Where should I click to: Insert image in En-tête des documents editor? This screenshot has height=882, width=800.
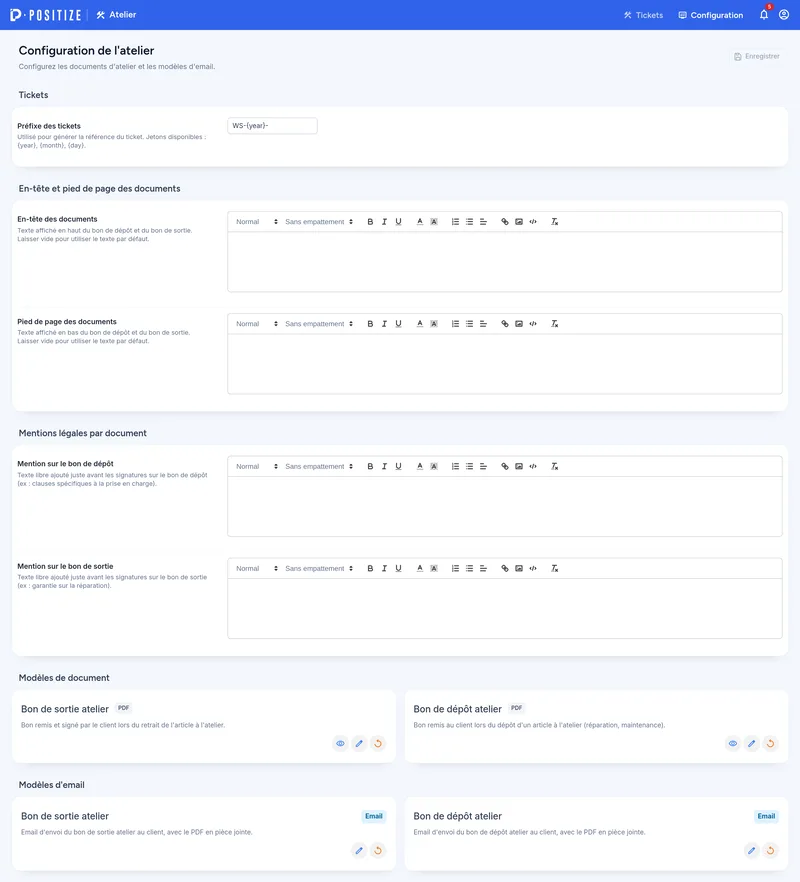[519, 222]
